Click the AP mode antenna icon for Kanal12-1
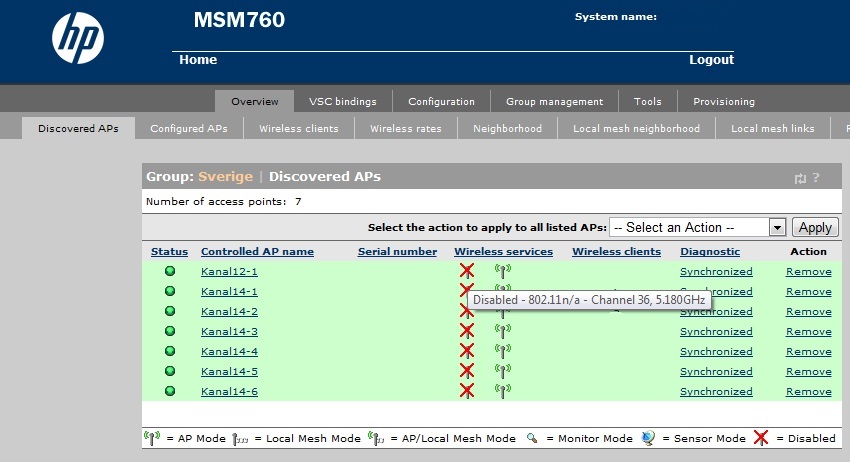The width and height of the screenshot is (850, 462). (503, 271)
